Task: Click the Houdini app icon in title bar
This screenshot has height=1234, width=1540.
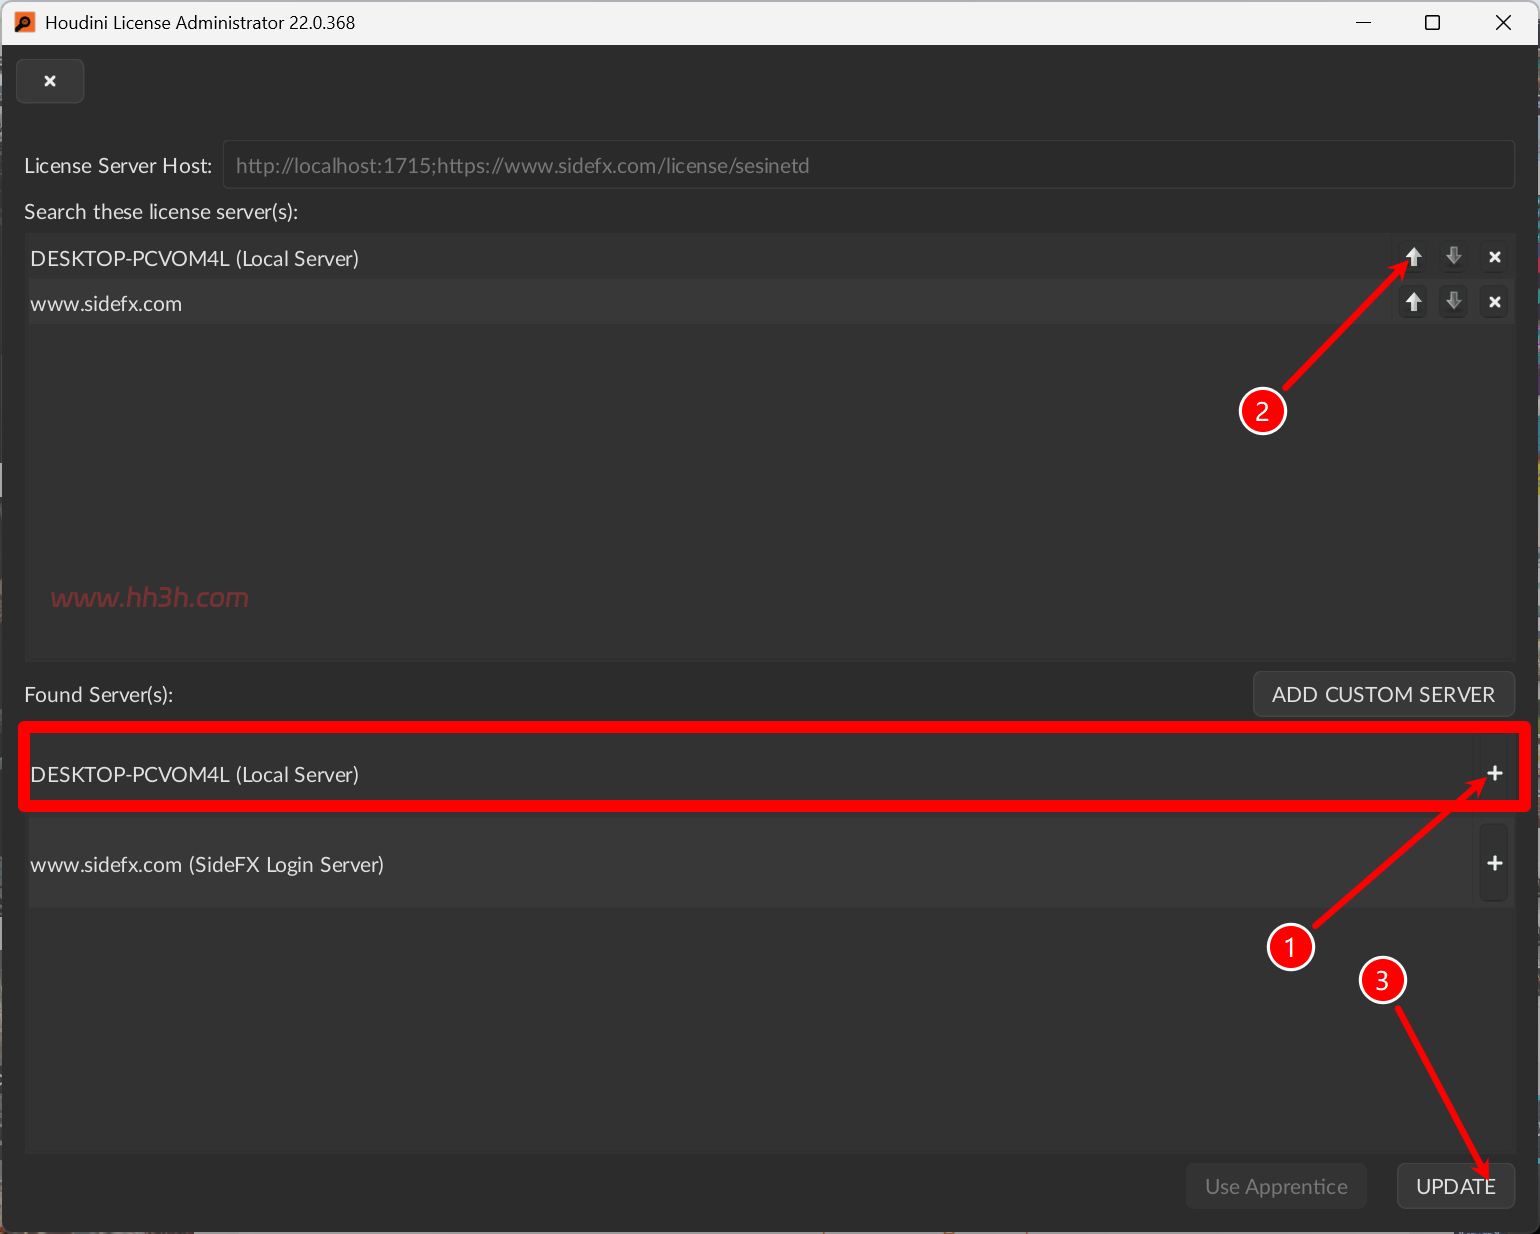Action: pos(24,22)
